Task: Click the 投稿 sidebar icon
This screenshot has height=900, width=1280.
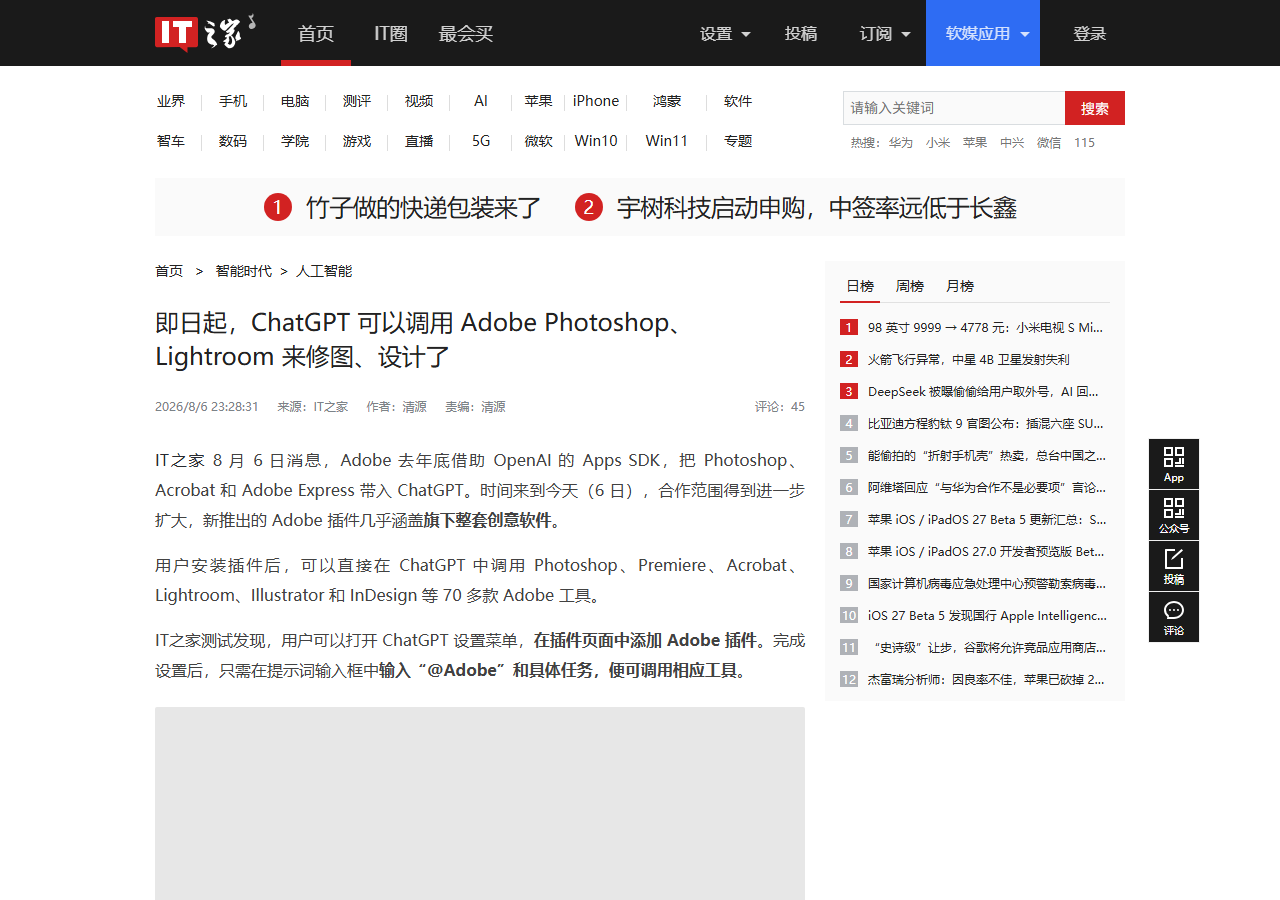Action: 1174,566
